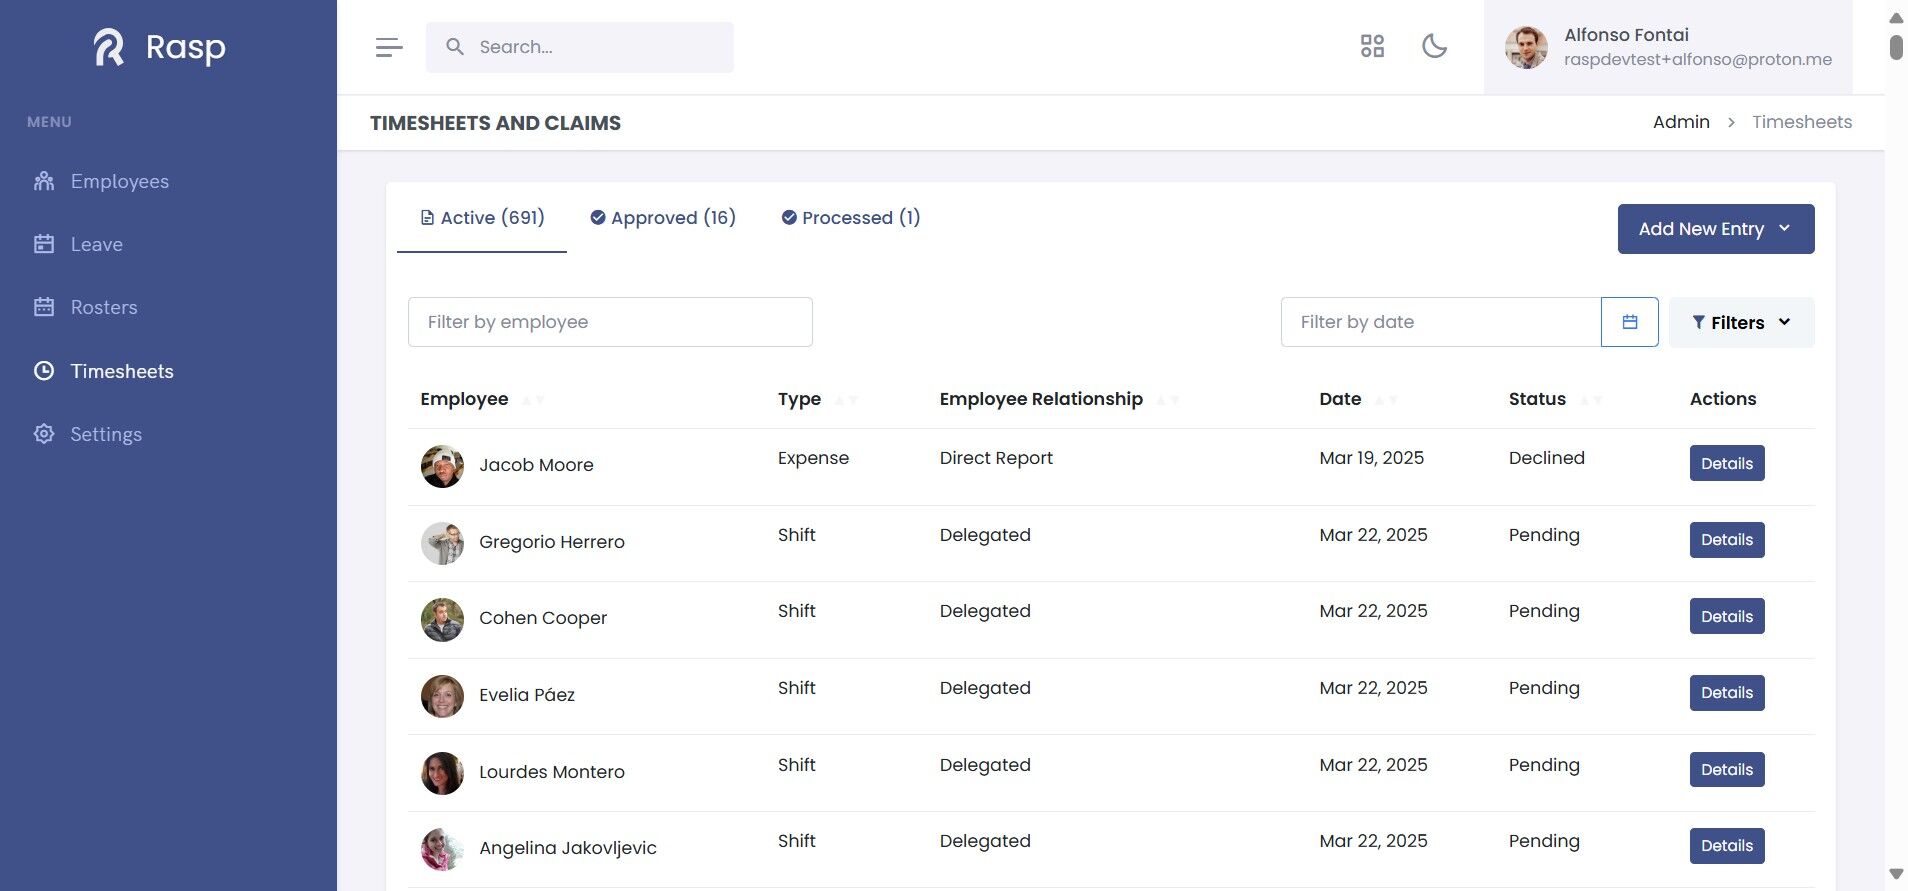Open the date picker calendar icon

(1629, 322)
